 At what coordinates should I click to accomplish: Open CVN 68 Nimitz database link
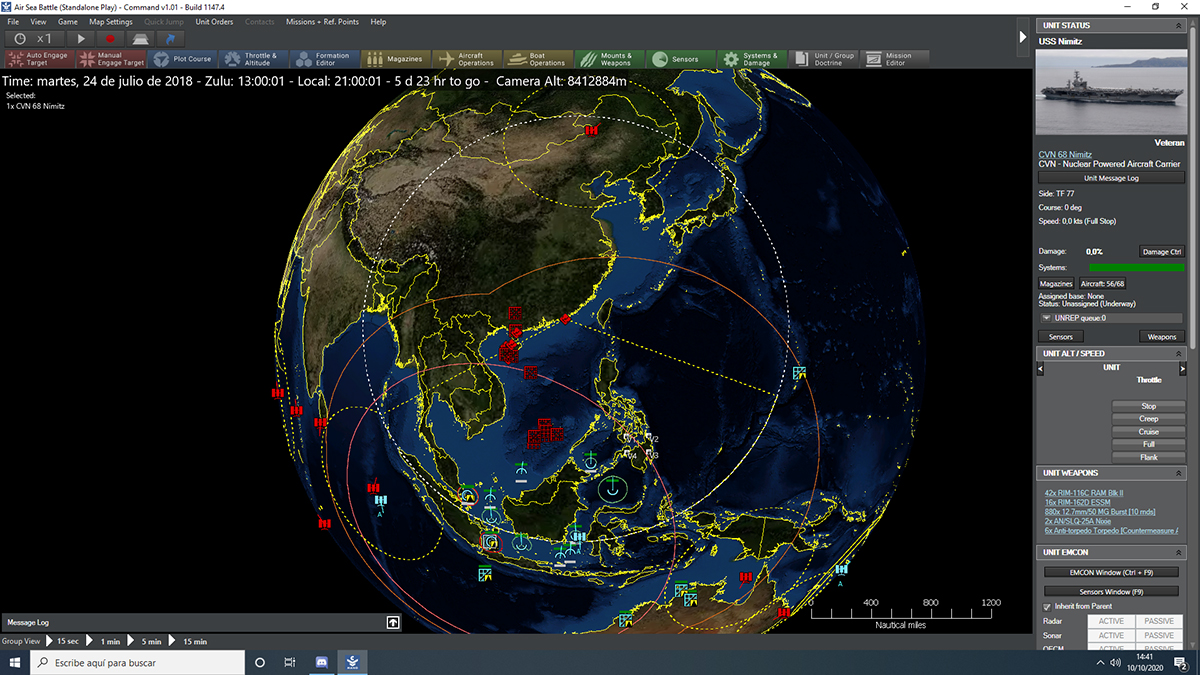(1065, 154)
